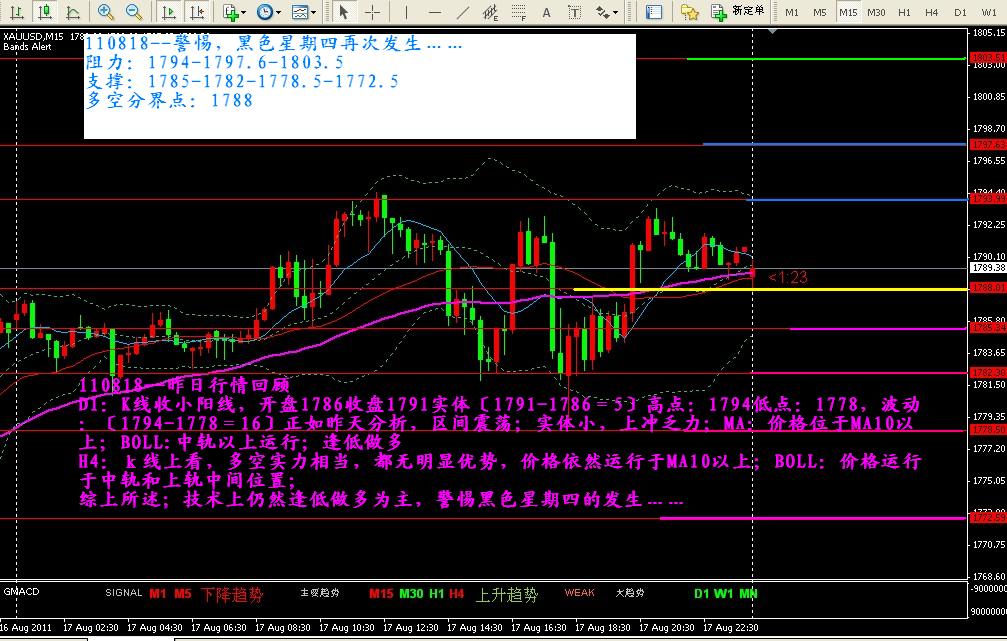The image size is (1007, 641).
Task: Expand the arrows dropdown arrow
Action: 616,12
